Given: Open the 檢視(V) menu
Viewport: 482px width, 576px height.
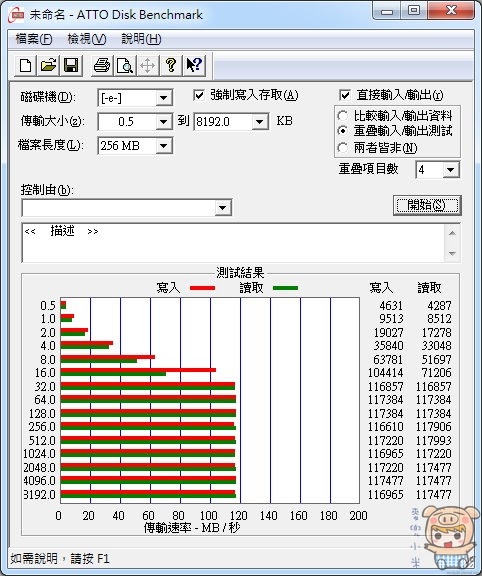Looking at the screenshot, I should click(x=87, y=39).
